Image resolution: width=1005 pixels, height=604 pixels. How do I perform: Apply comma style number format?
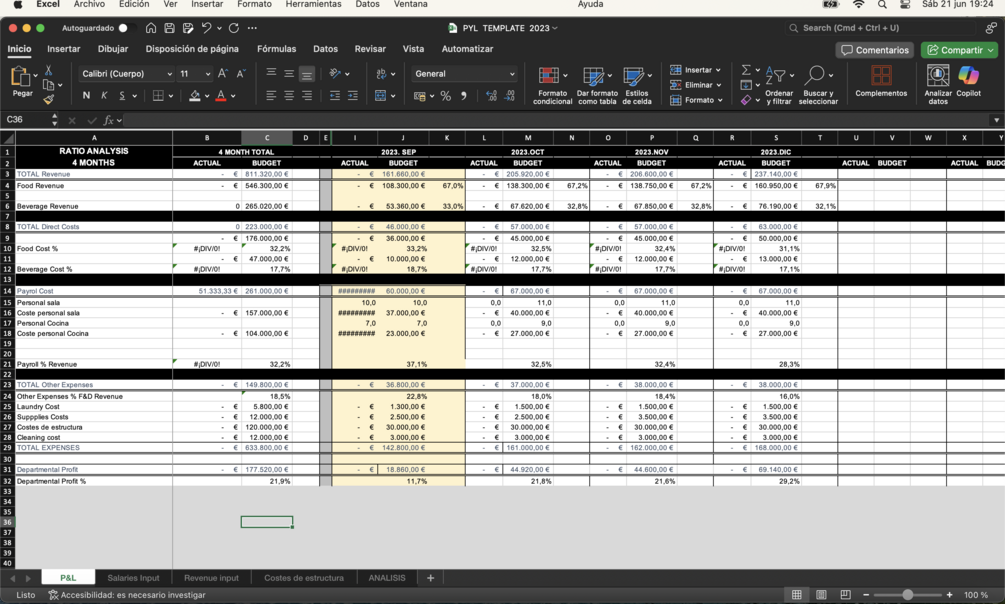coord(463,96)
